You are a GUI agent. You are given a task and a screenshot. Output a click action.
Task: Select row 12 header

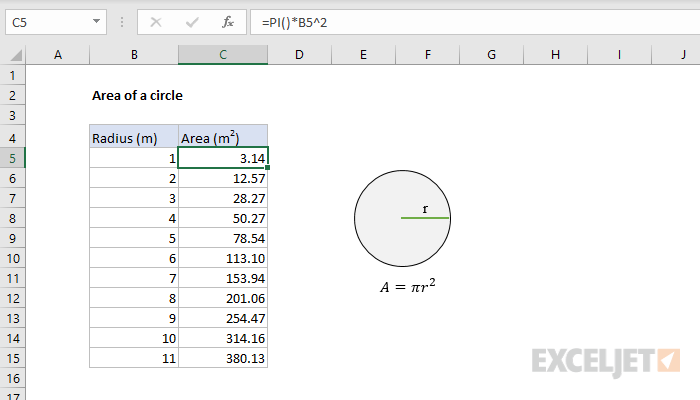pos(12,298)
